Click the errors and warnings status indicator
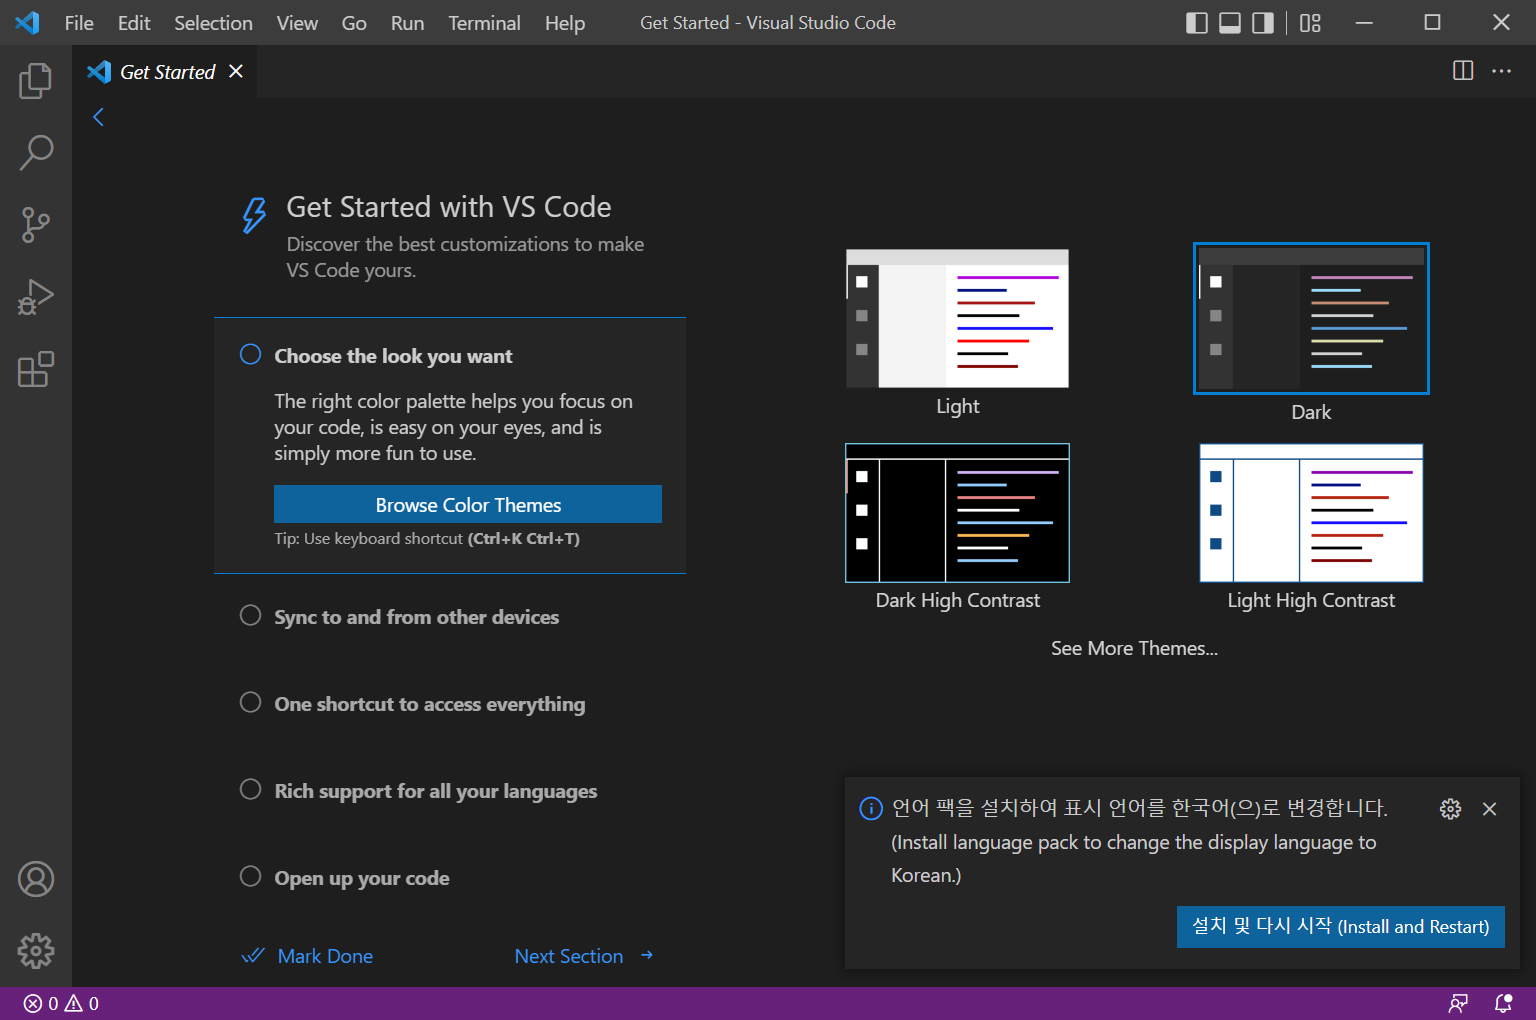The height and width of the screenshot is (1020, 1536). (61, 1003)
